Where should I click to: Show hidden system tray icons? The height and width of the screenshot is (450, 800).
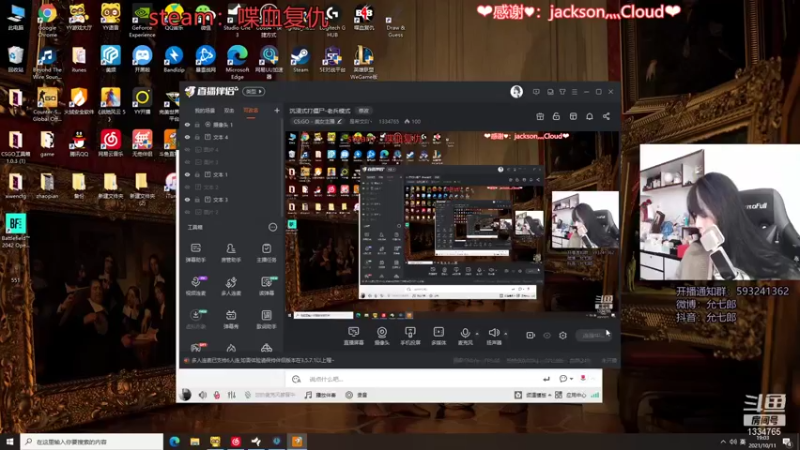(723, 442)
